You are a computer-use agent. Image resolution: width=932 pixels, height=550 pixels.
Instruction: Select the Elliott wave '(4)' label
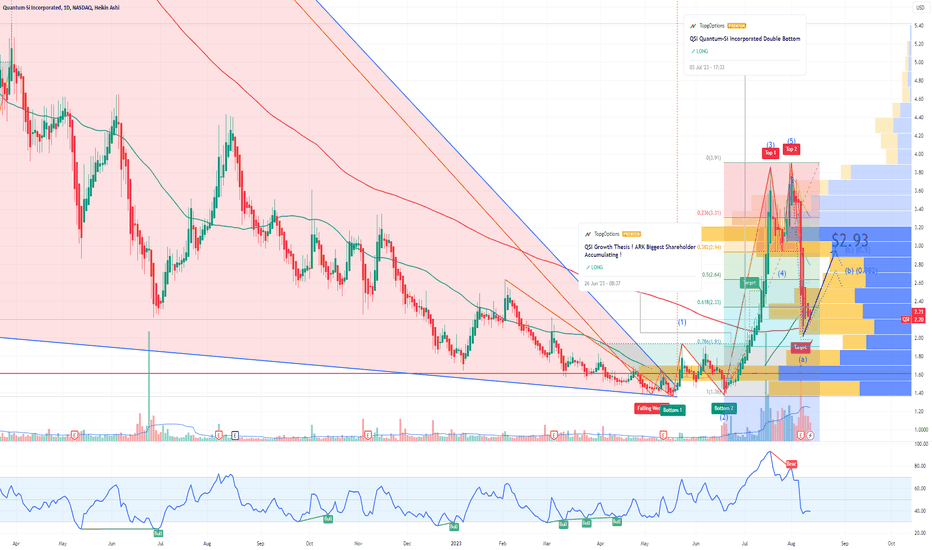click(x=782, y=274)
